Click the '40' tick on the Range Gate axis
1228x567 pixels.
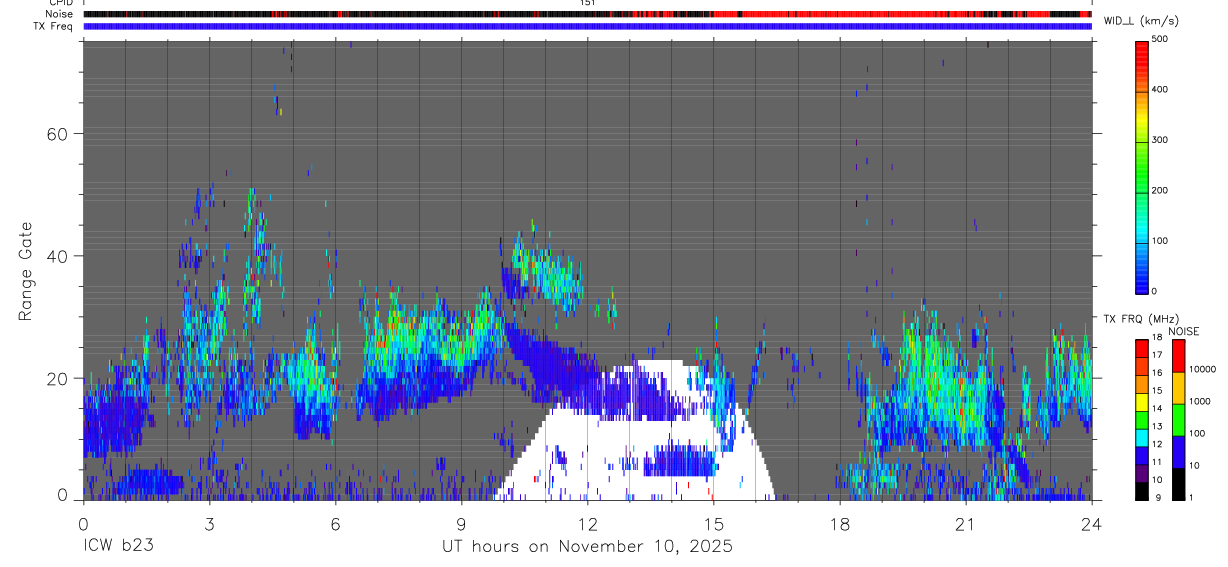tap(57, 256)
